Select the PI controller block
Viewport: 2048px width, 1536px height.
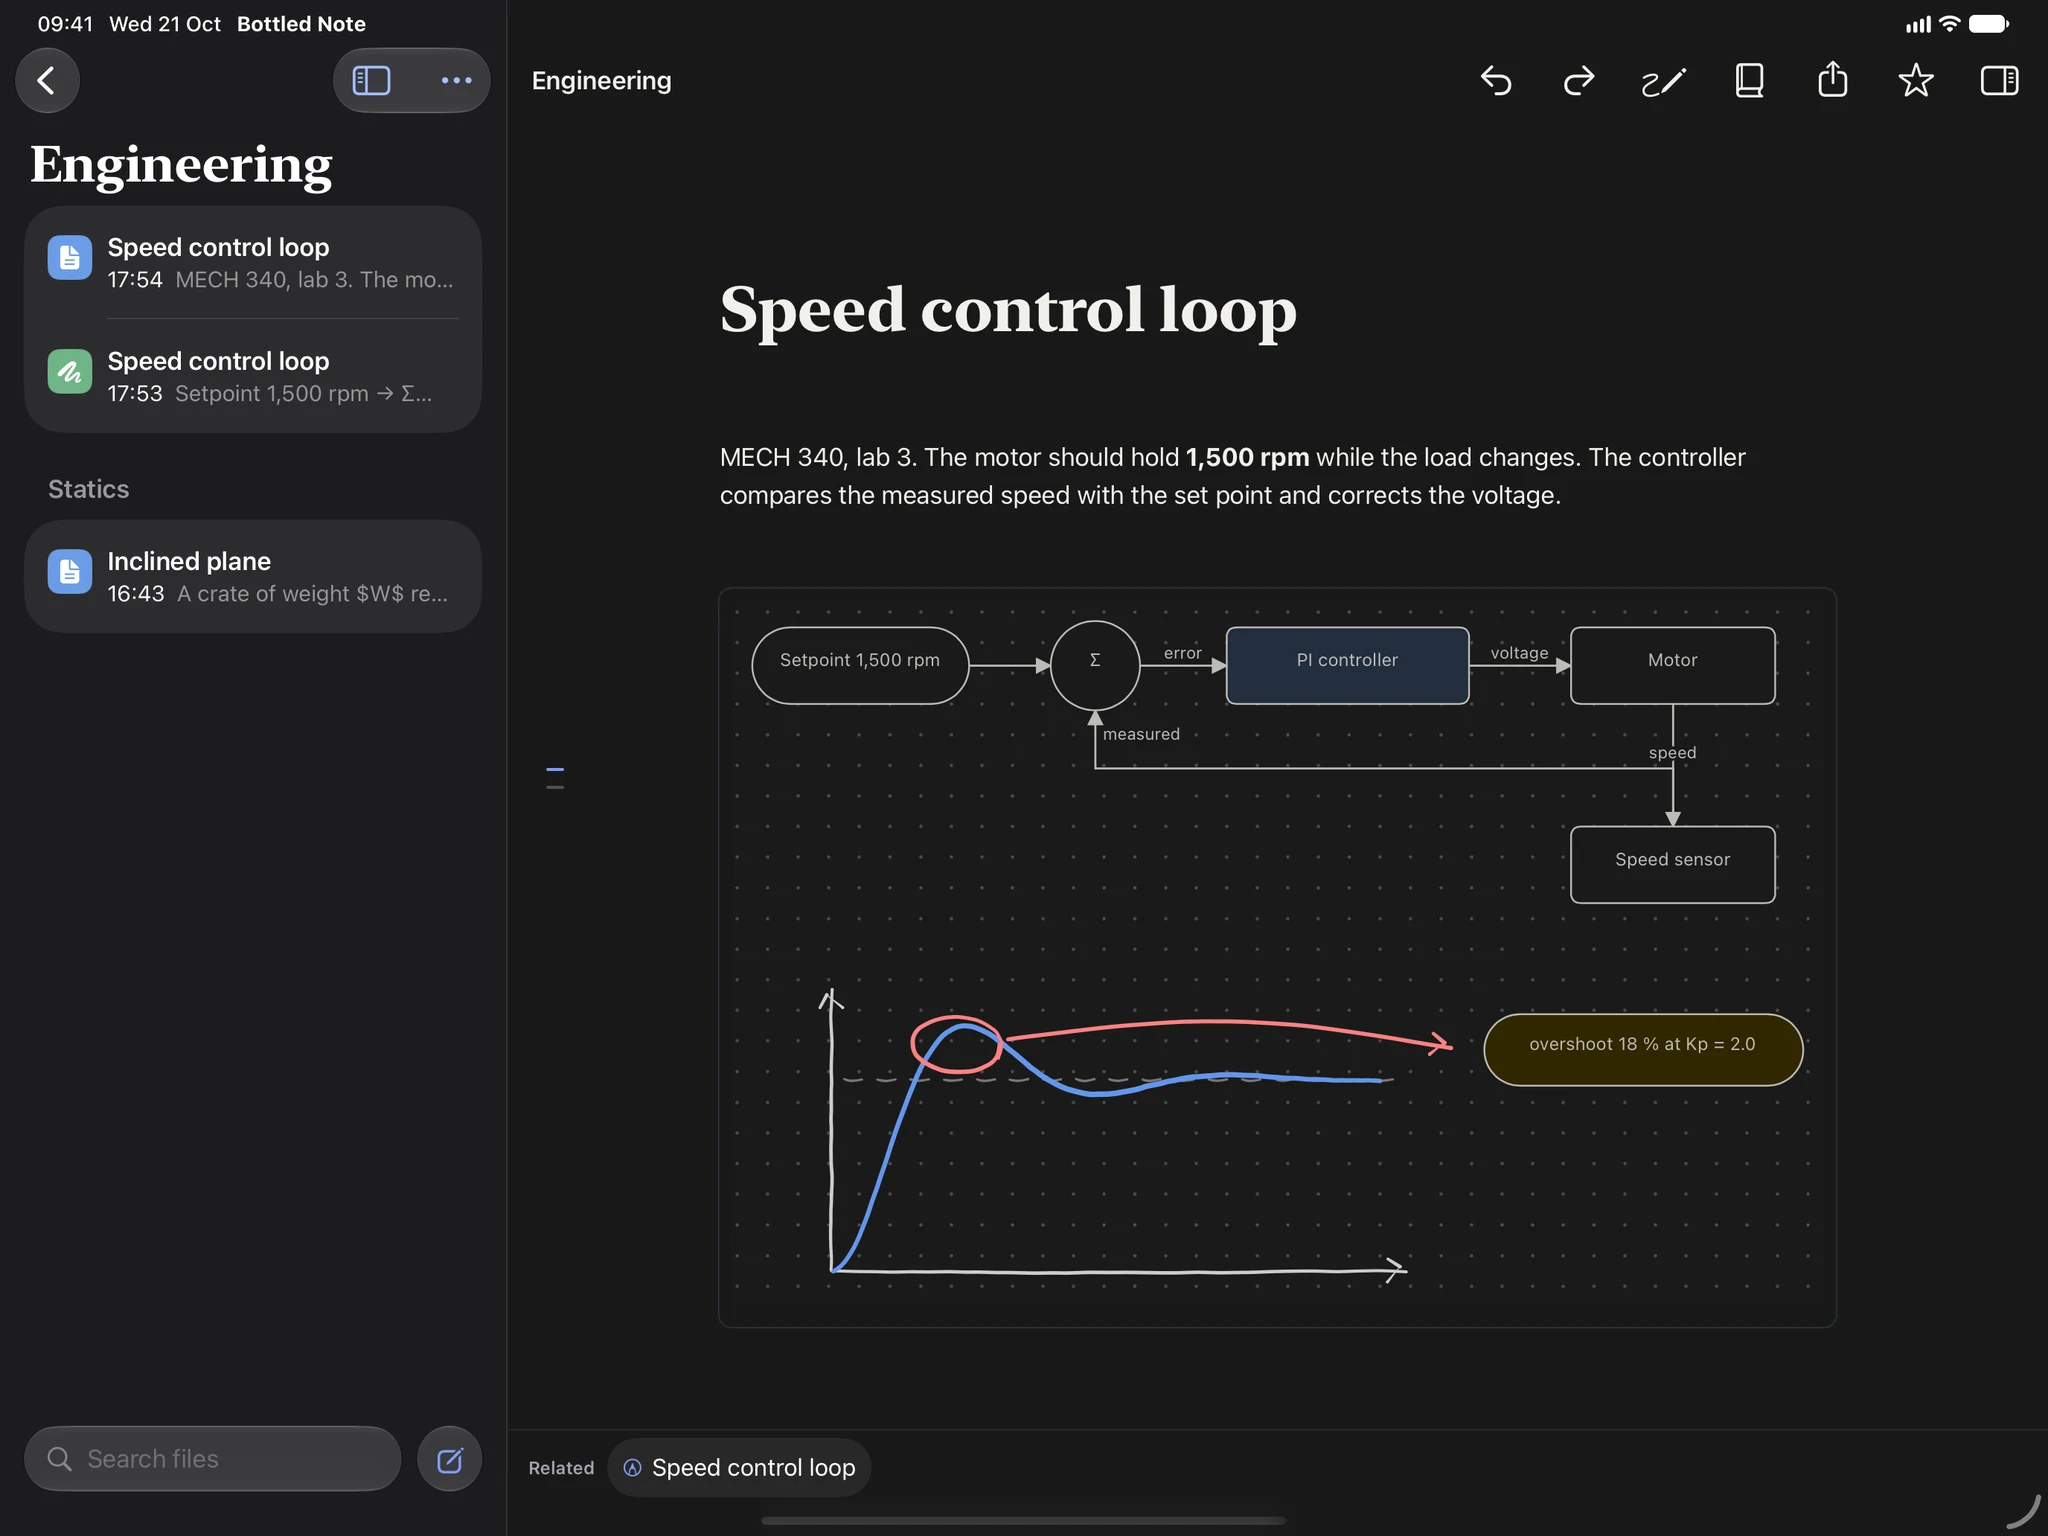[x=1347, y=665]
